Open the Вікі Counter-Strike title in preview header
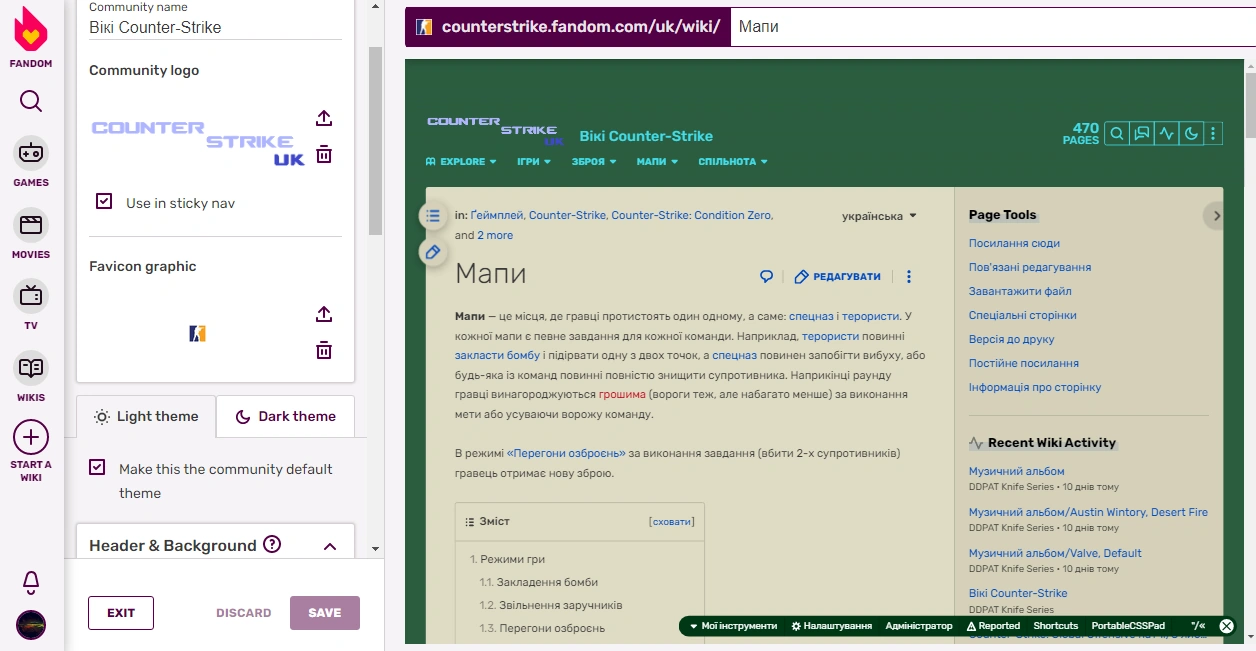This screenshot has width=1256, height=651. pos(646,136)
